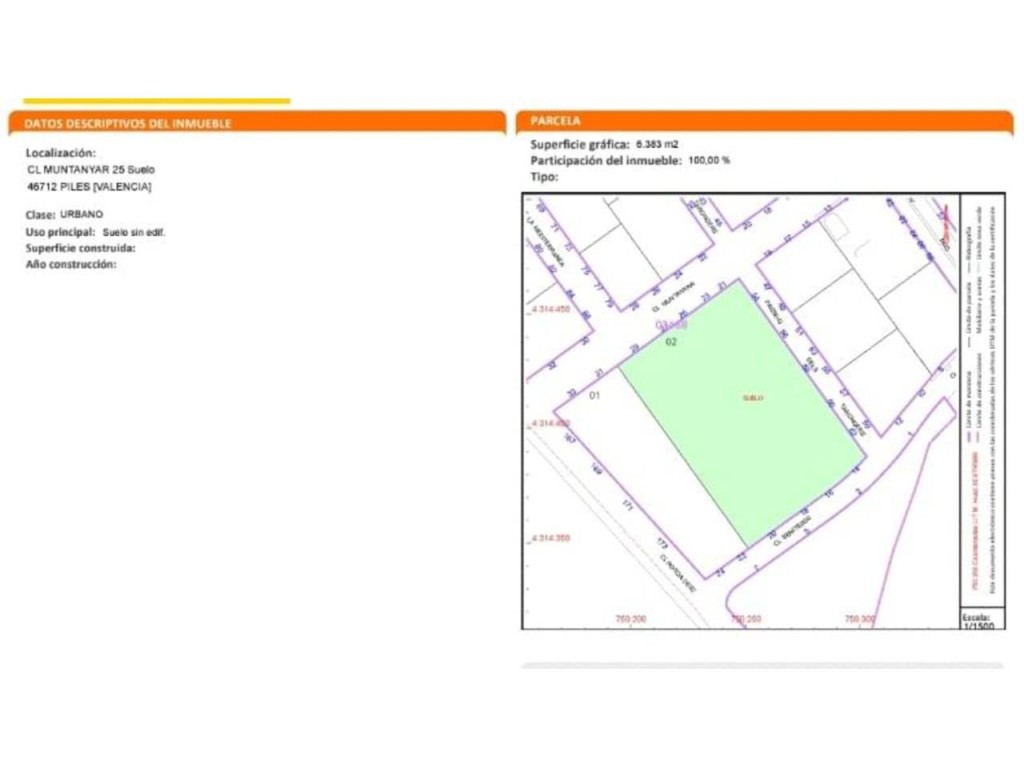Click the Superficie construida label
Viewport: 1024px width, 768px height.
click(80, 248)
